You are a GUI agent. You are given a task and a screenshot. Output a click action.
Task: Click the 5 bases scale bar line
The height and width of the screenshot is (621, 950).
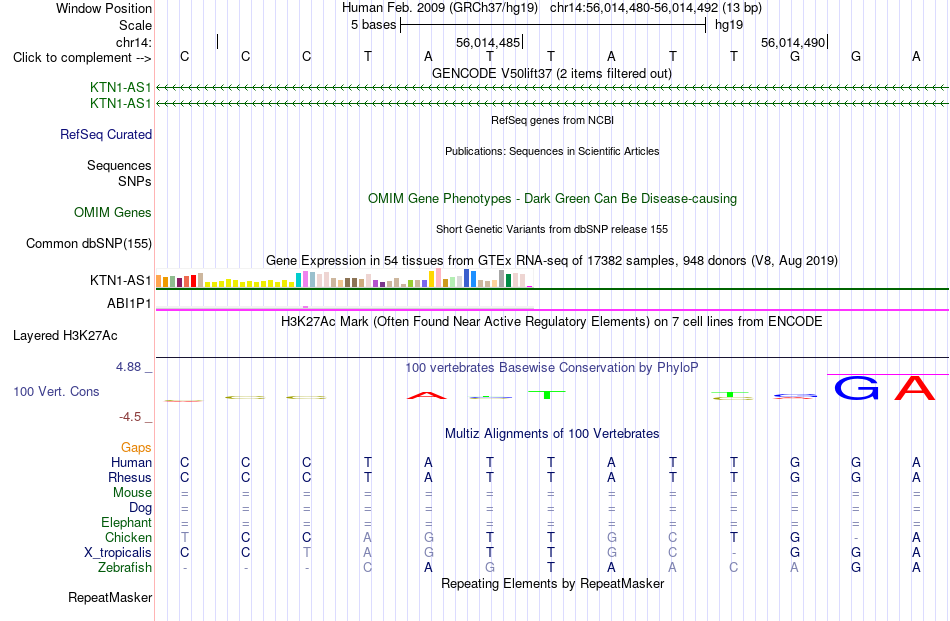pyautogui.click(x=553, y=25)
